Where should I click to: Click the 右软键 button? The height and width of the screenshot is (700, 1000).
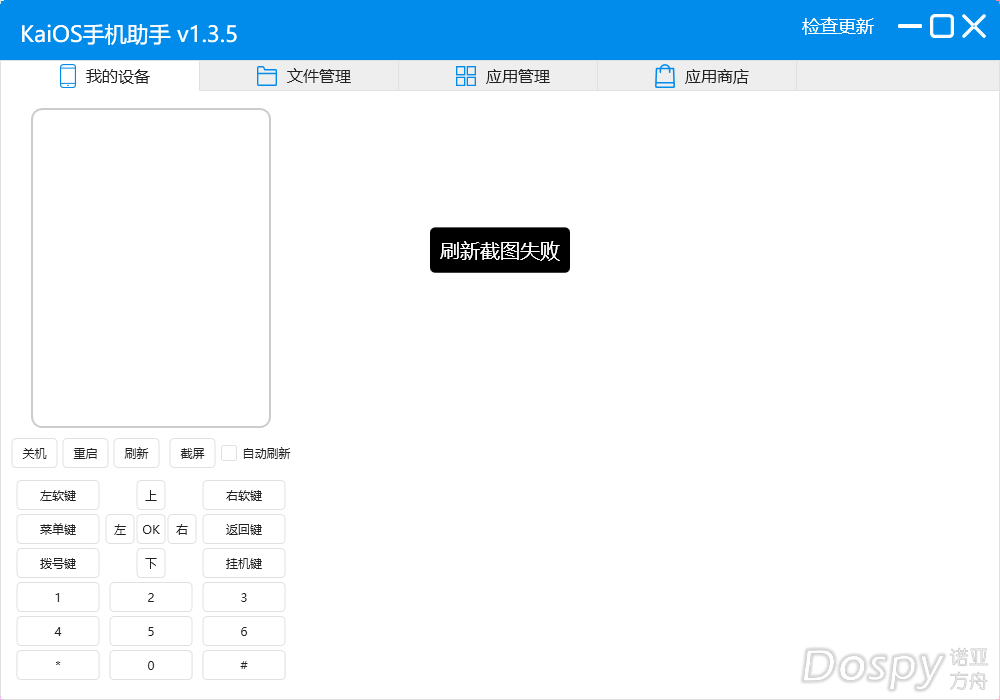coord(244,495)
